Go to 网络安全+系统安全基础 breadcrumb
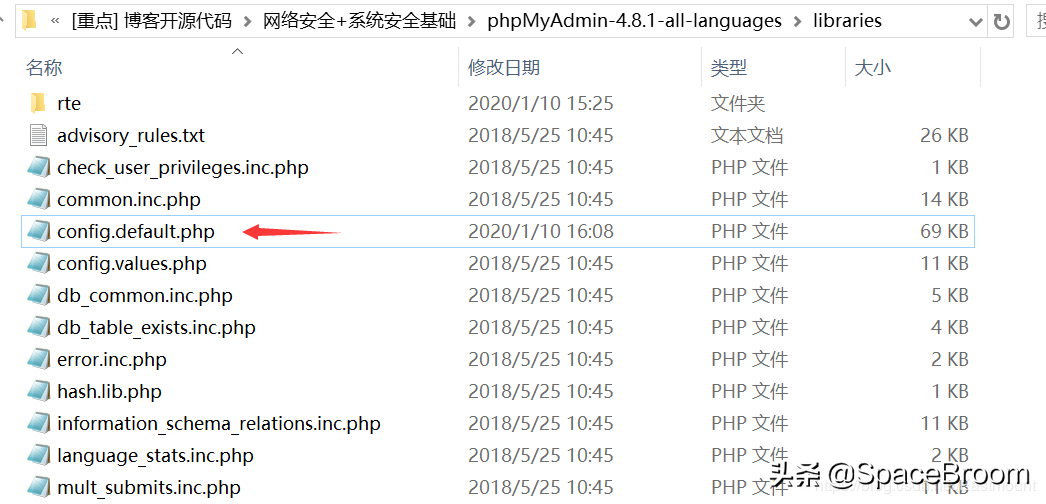The width and height of the screenshot is (1046, 504). (x=360, y=21)
